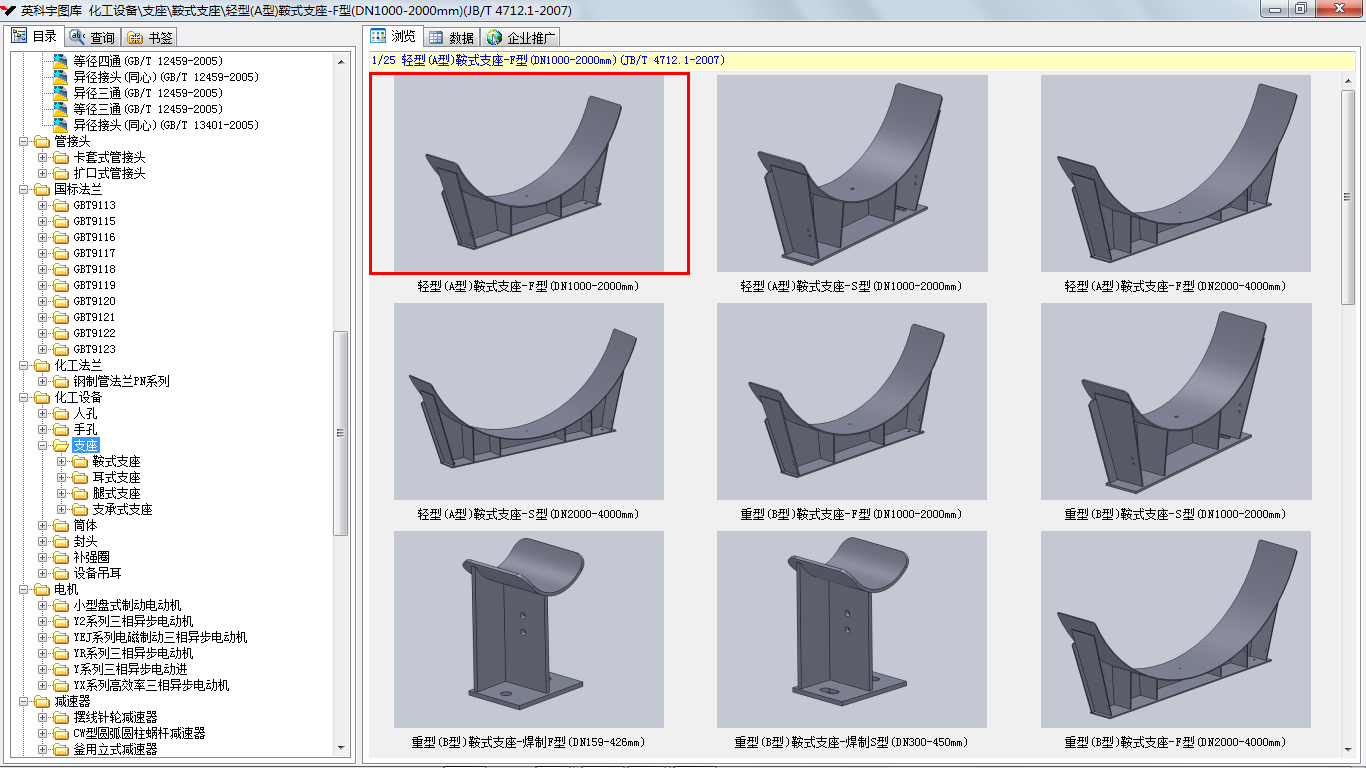Expand the 鞍式支座 tree node
This screenshot has width=1366, height=768.
click(62, 461)
